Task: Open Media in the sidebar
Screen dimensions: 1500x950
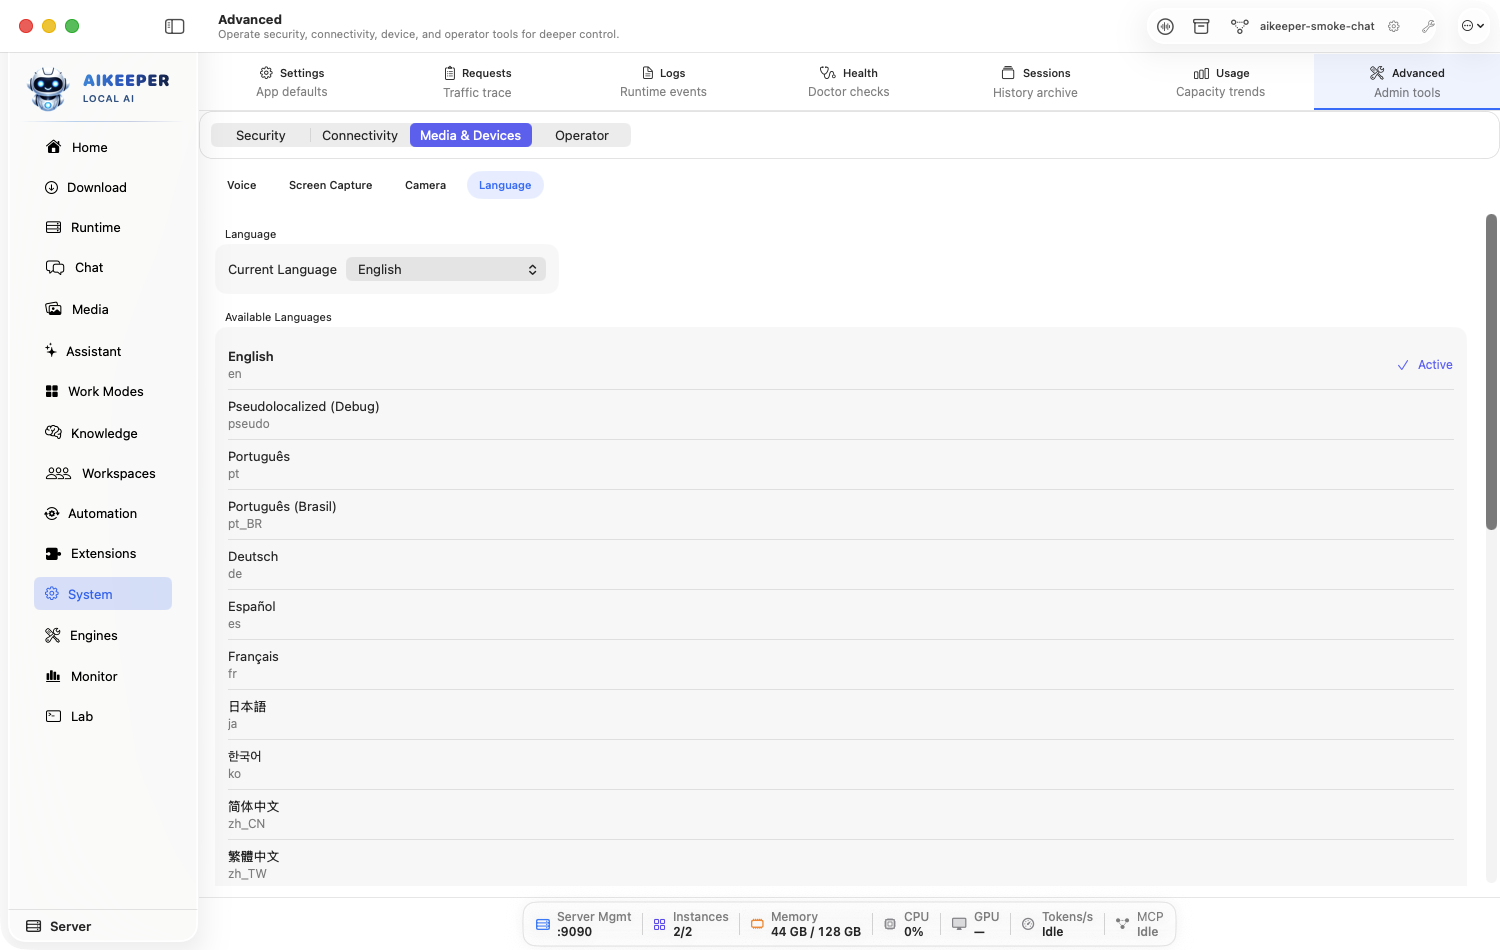Action: point(102,309)
